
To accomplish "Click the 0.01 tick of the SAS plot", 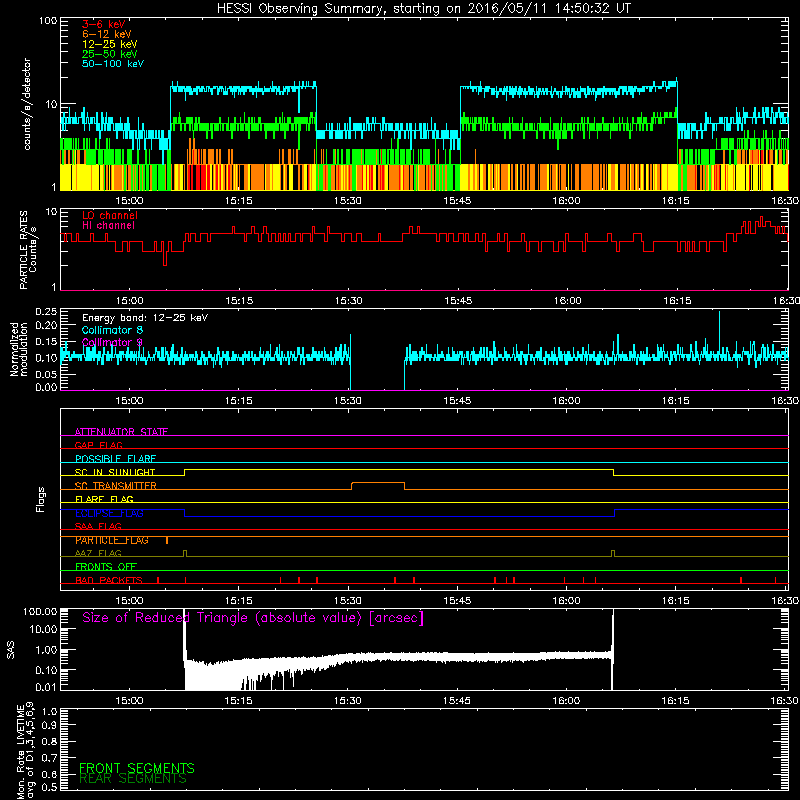I will coord(46,687).
